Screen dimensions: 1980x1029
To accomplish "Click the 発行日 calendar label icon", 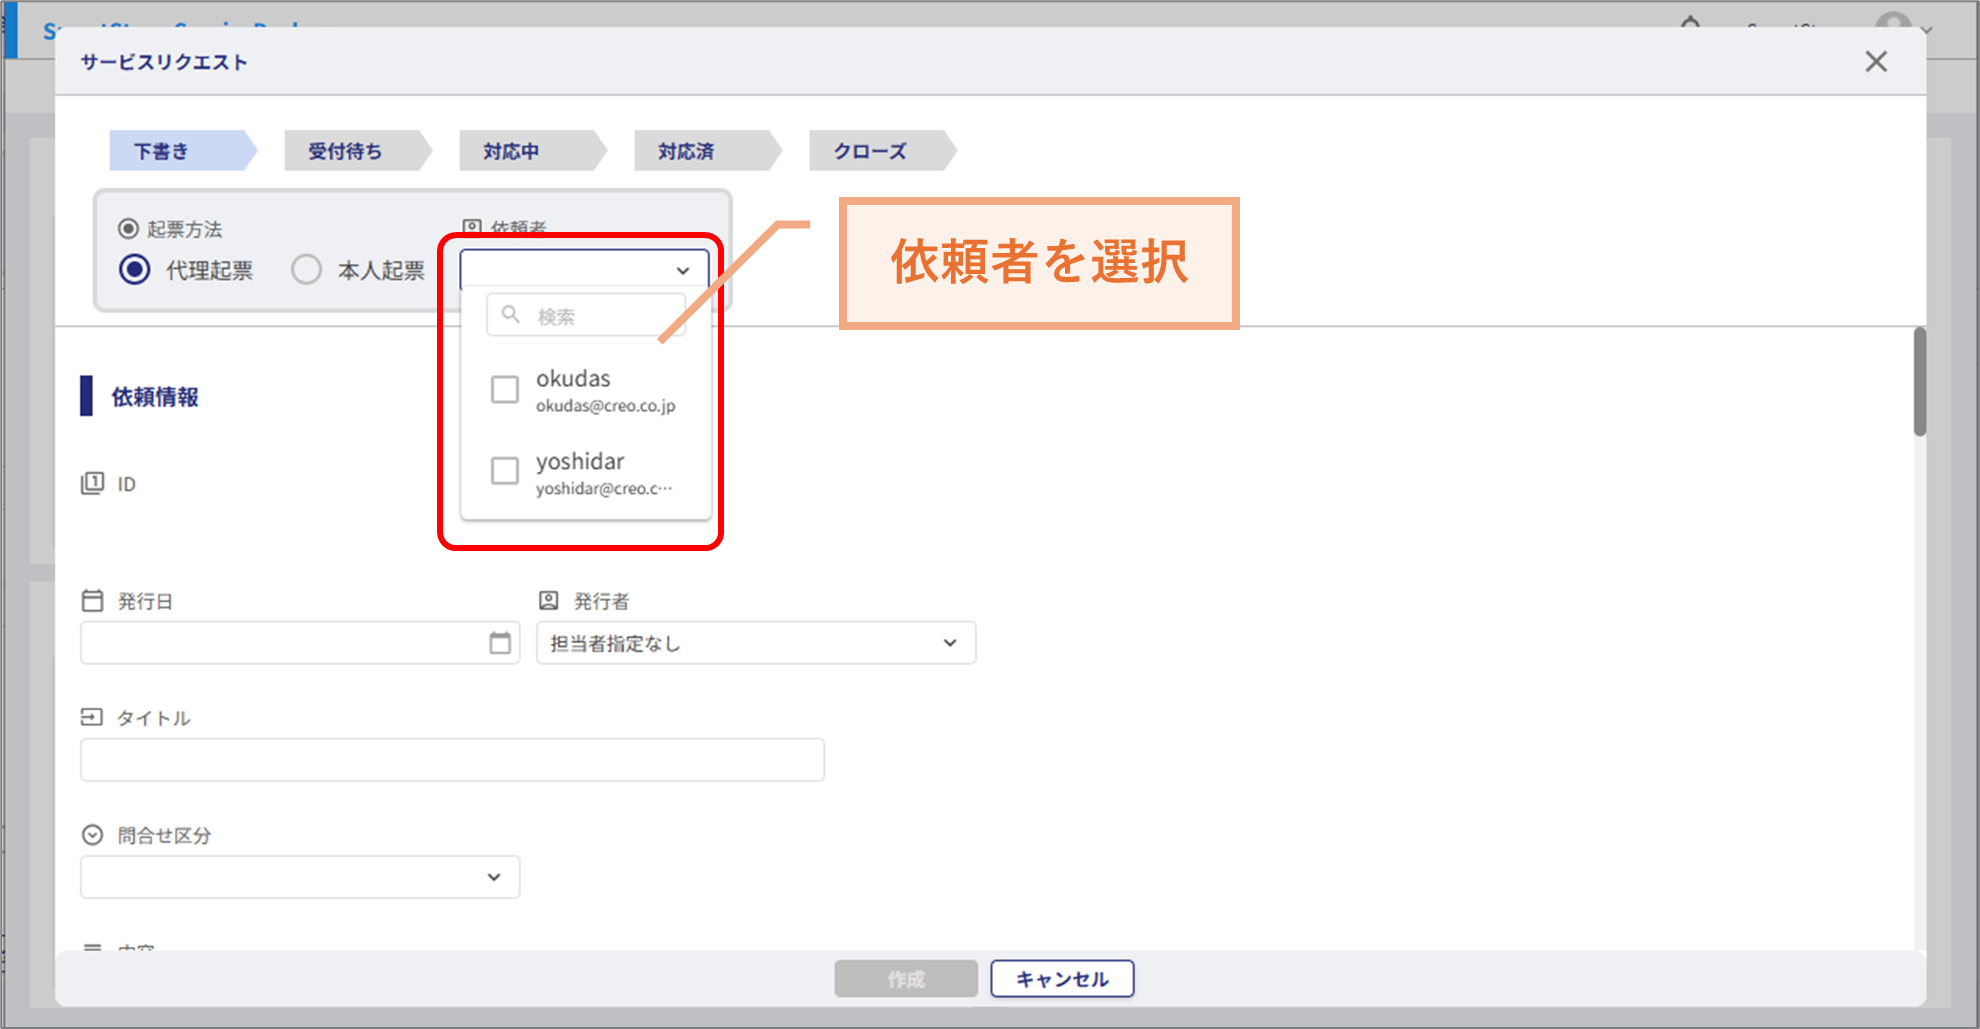I will click(92, 601).
